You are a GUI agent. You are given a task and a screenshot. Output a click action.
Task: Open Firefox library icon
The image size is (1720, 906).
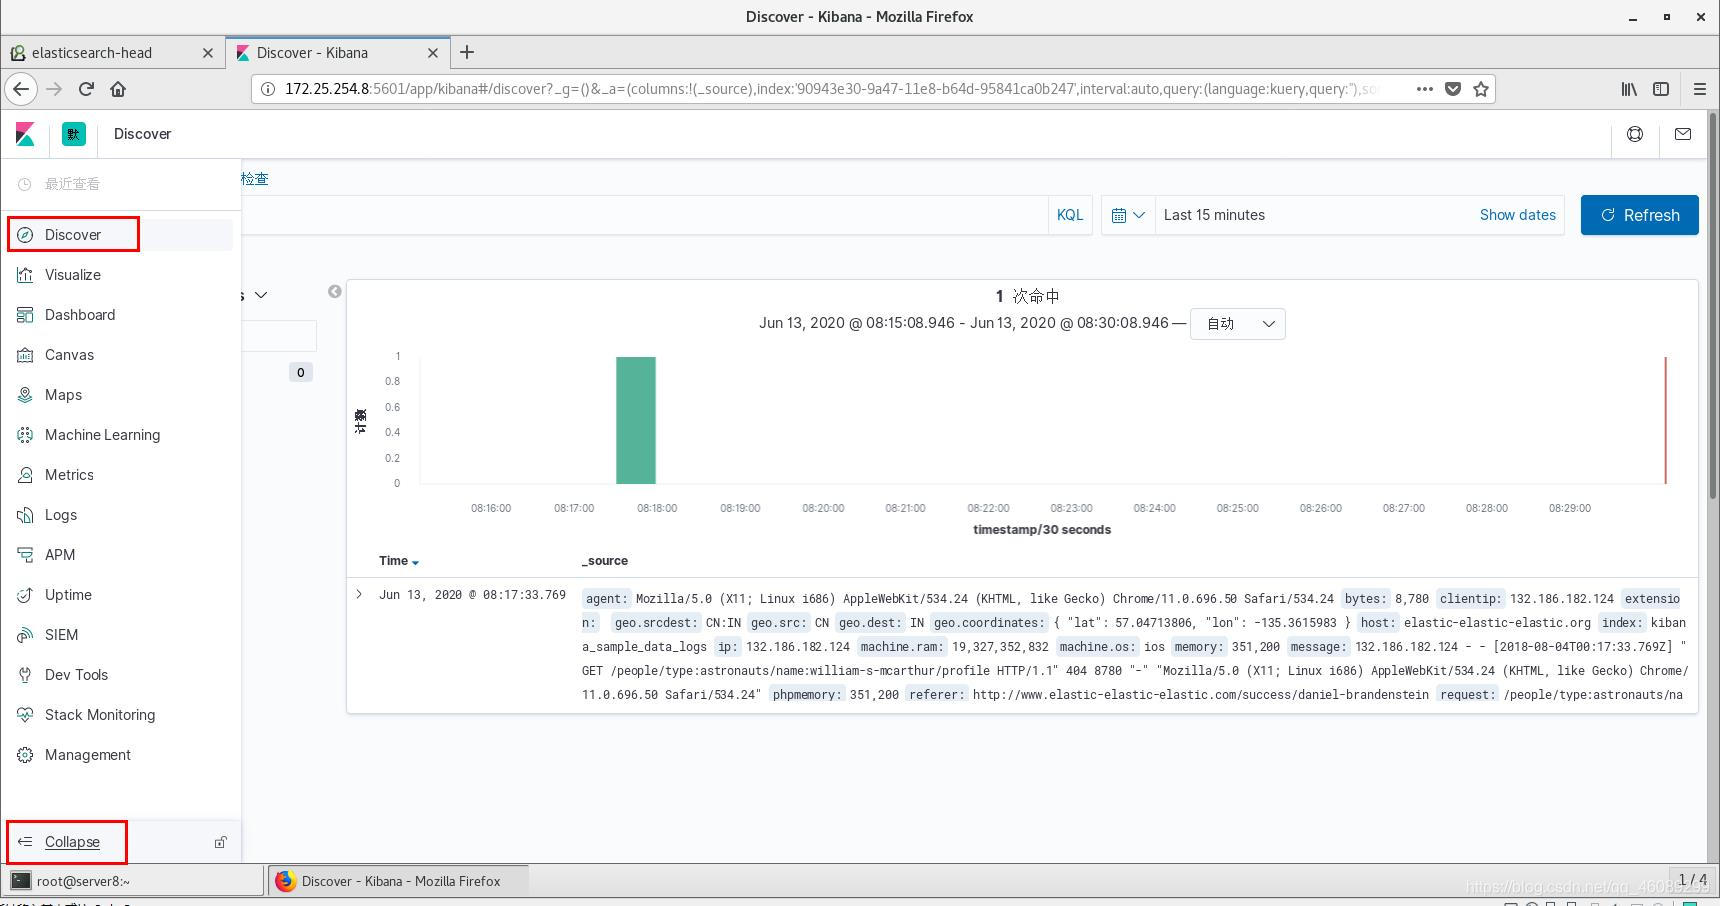[x=1629, y=89]
